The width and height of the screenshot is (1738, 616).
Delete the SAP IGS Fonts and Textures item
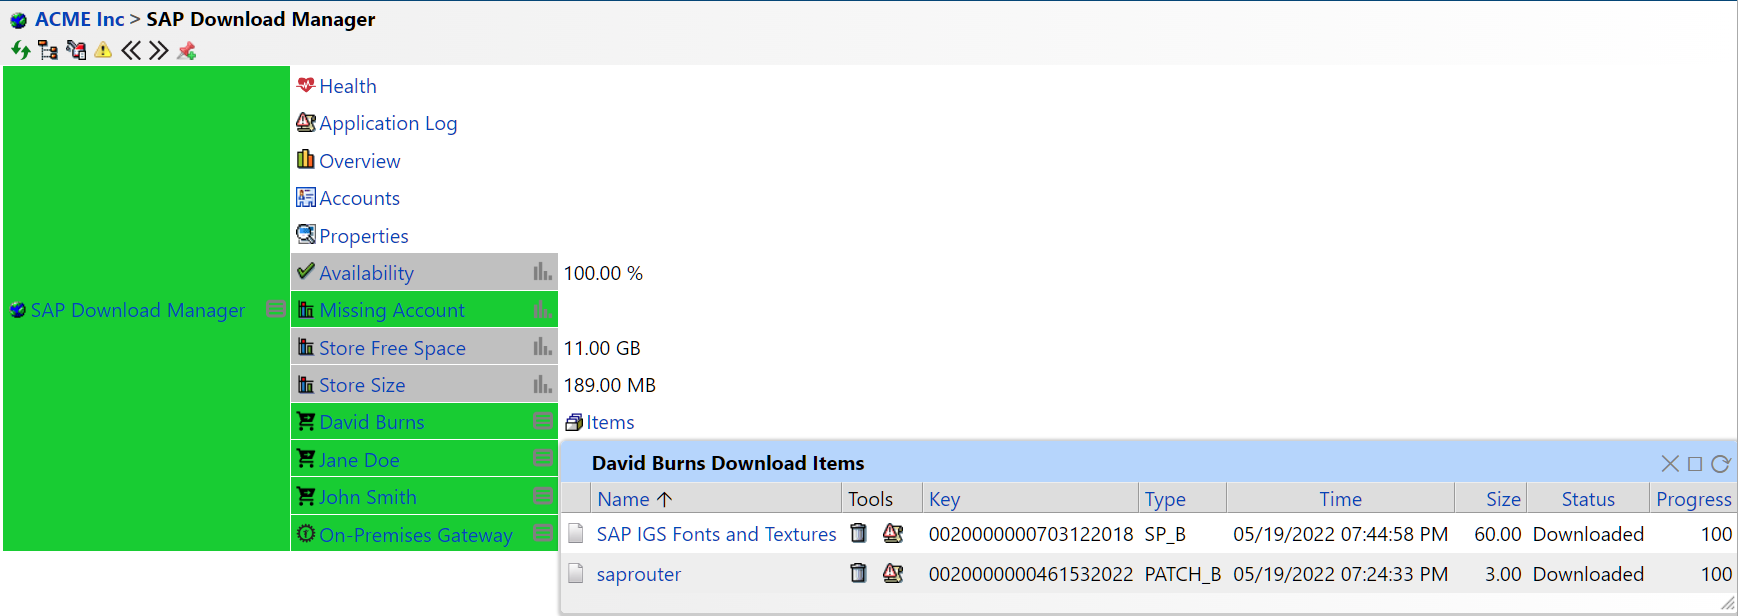point(858,534)
